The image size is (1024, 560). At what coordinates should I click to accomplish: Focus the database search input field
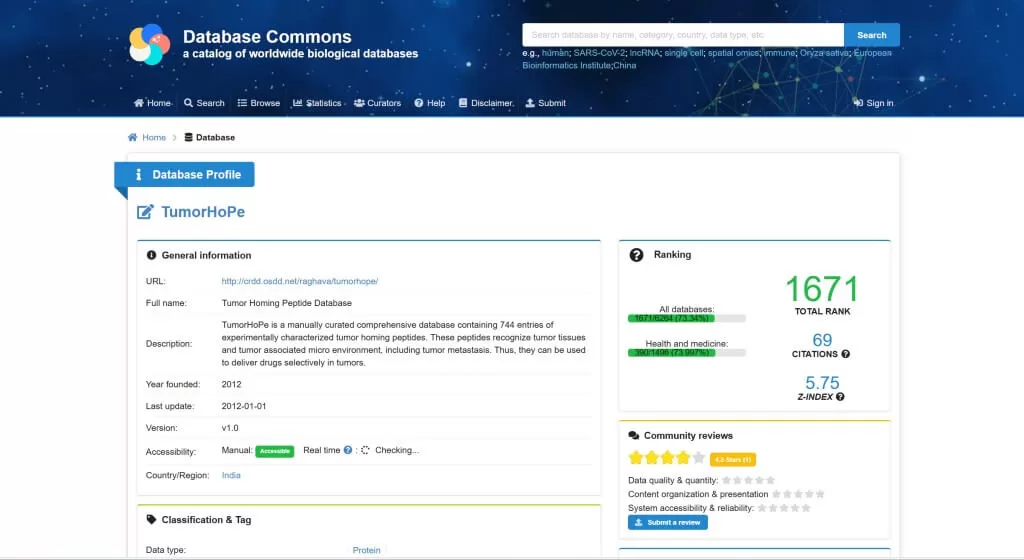tap(683, 35)
